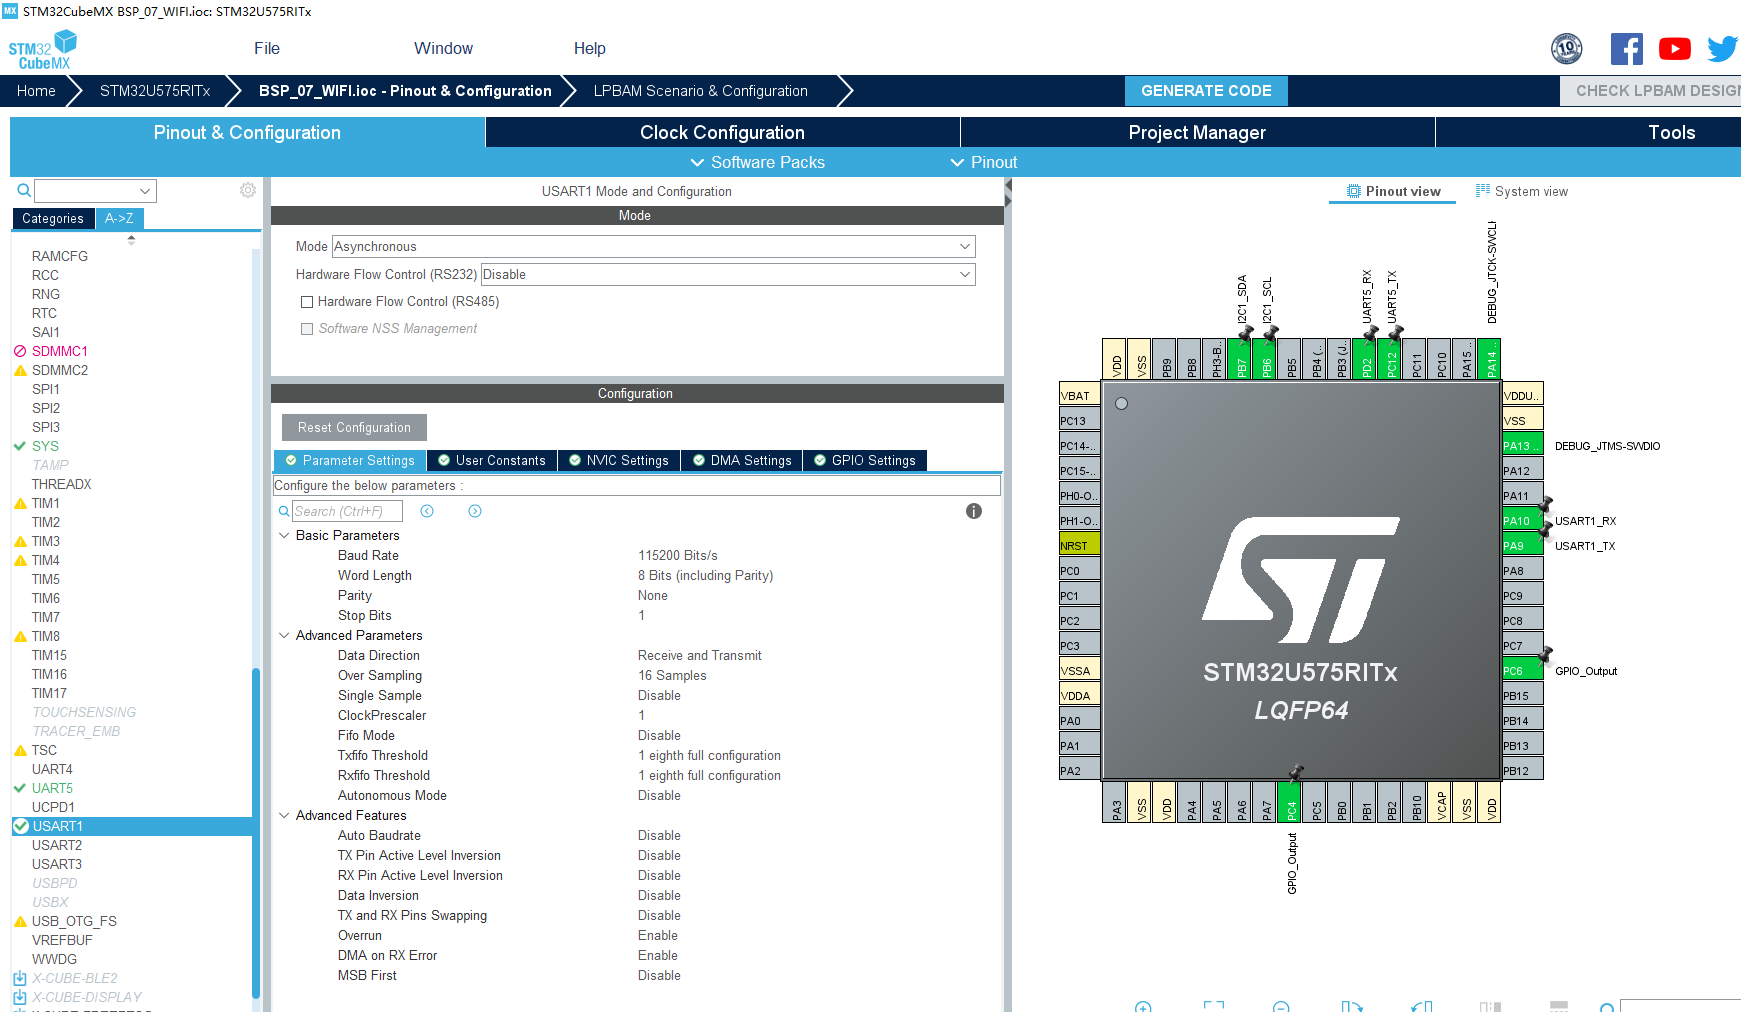Select the green PB6 pin on the chip
This screenshot has width=1741, height=1012.
pyautogui.click(x=1266, y=359)
